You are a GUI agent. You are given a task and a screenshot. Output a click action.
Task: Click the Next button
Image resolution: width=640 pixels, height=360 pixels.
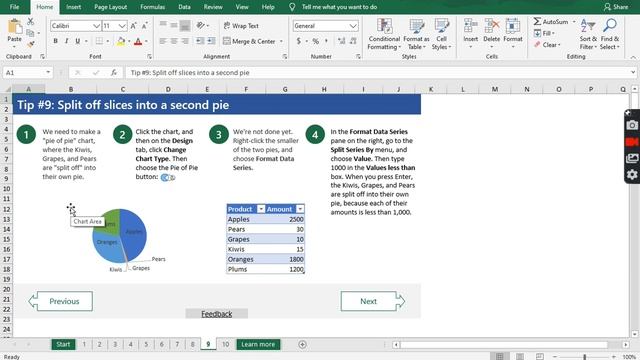tap(373, 301)
